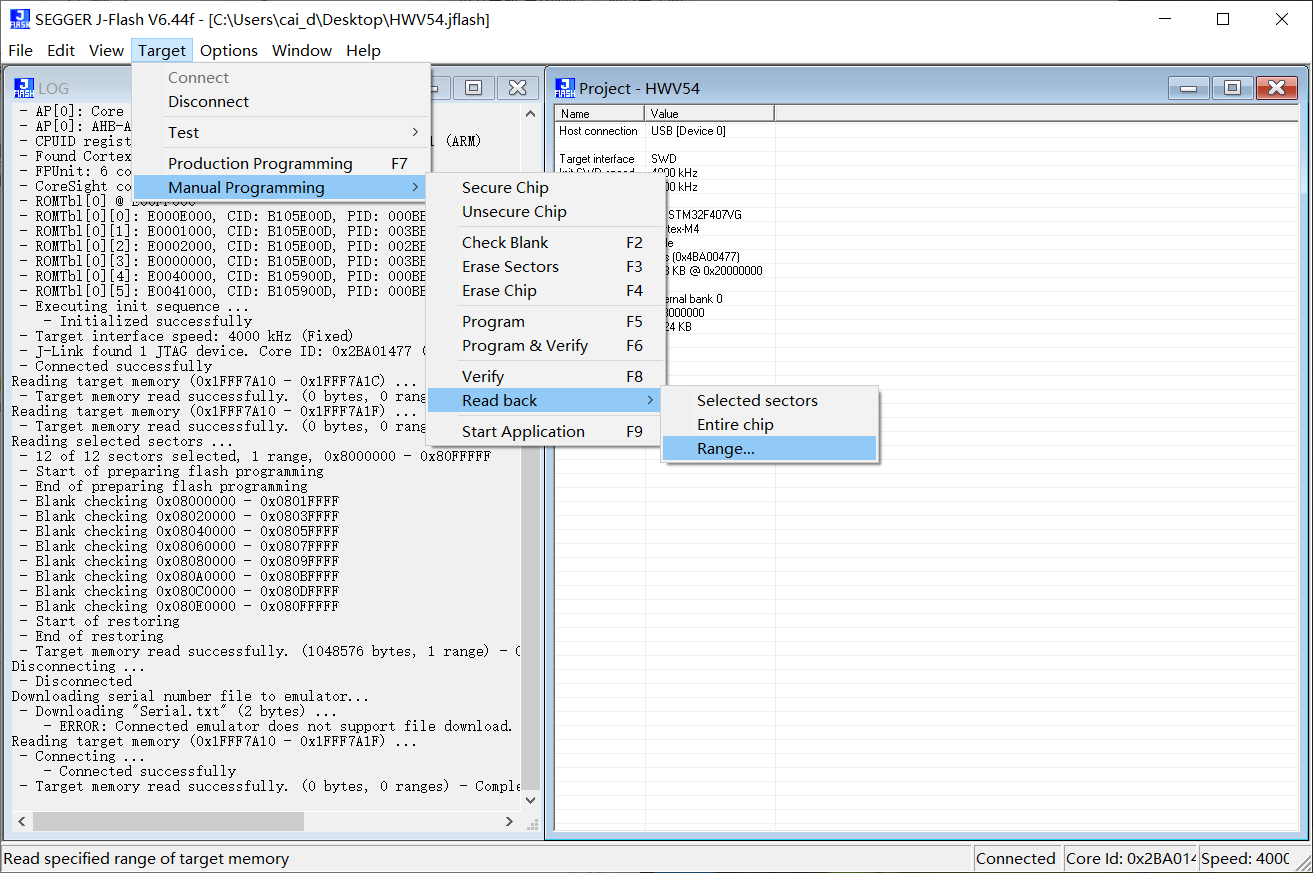Close the open Target menu
This screenshot has height=873, width=1313.
coord(162,50)
